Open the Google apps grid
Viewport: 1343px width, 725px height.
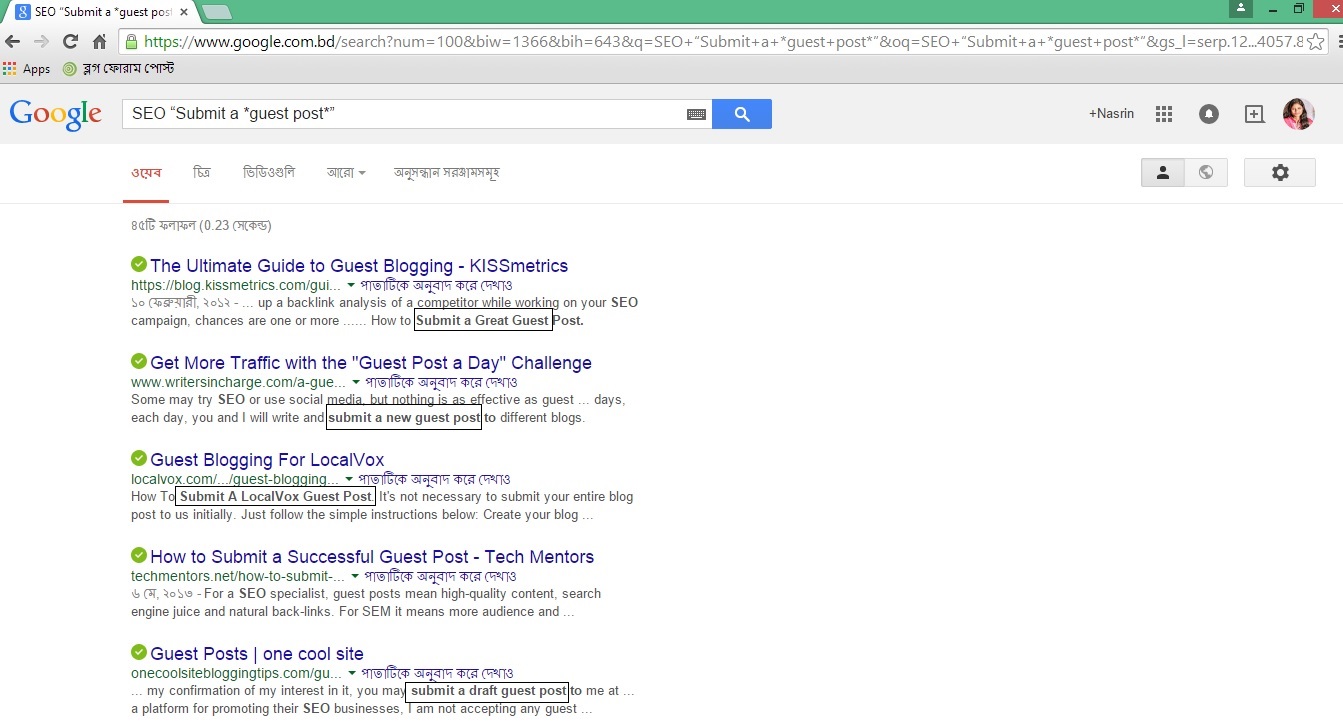[x=1164, y=114]
